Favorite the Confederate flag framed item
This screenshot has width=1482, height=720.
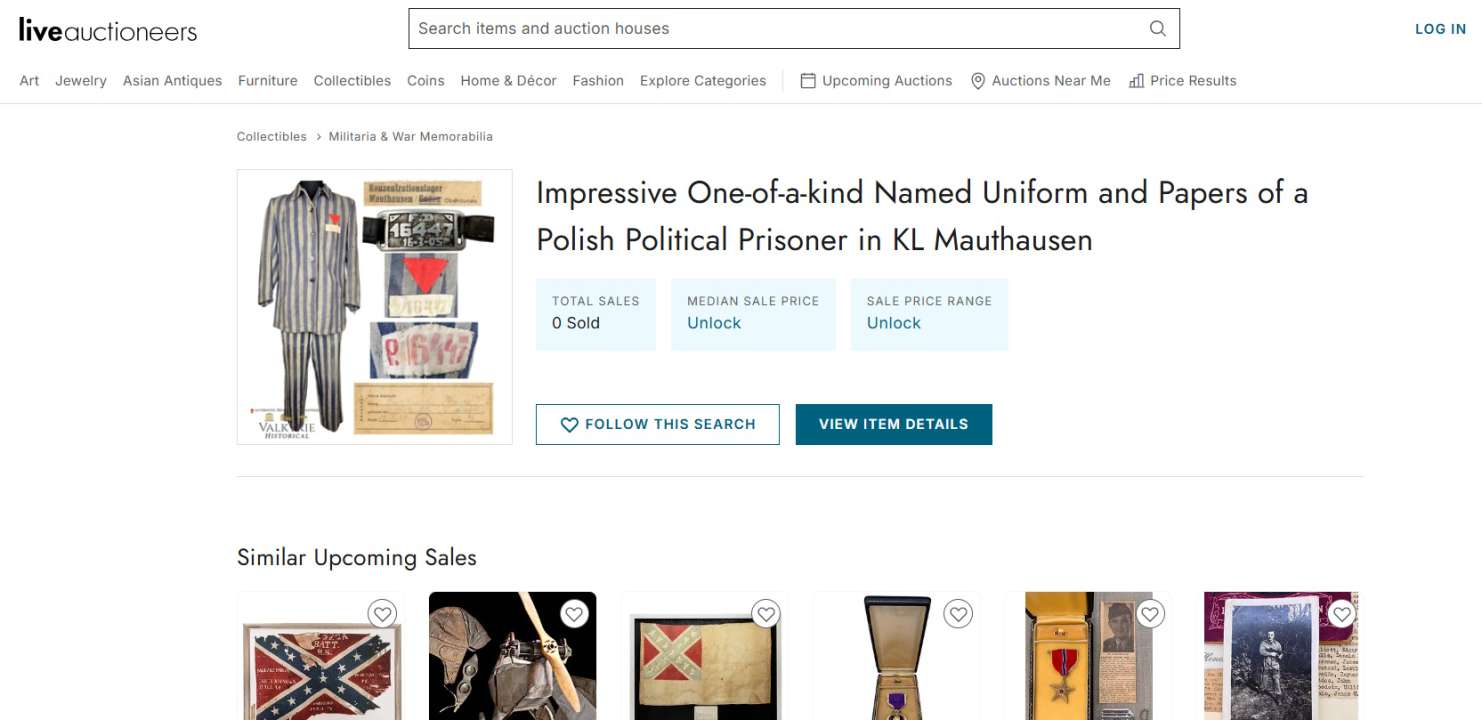point(382,613)
